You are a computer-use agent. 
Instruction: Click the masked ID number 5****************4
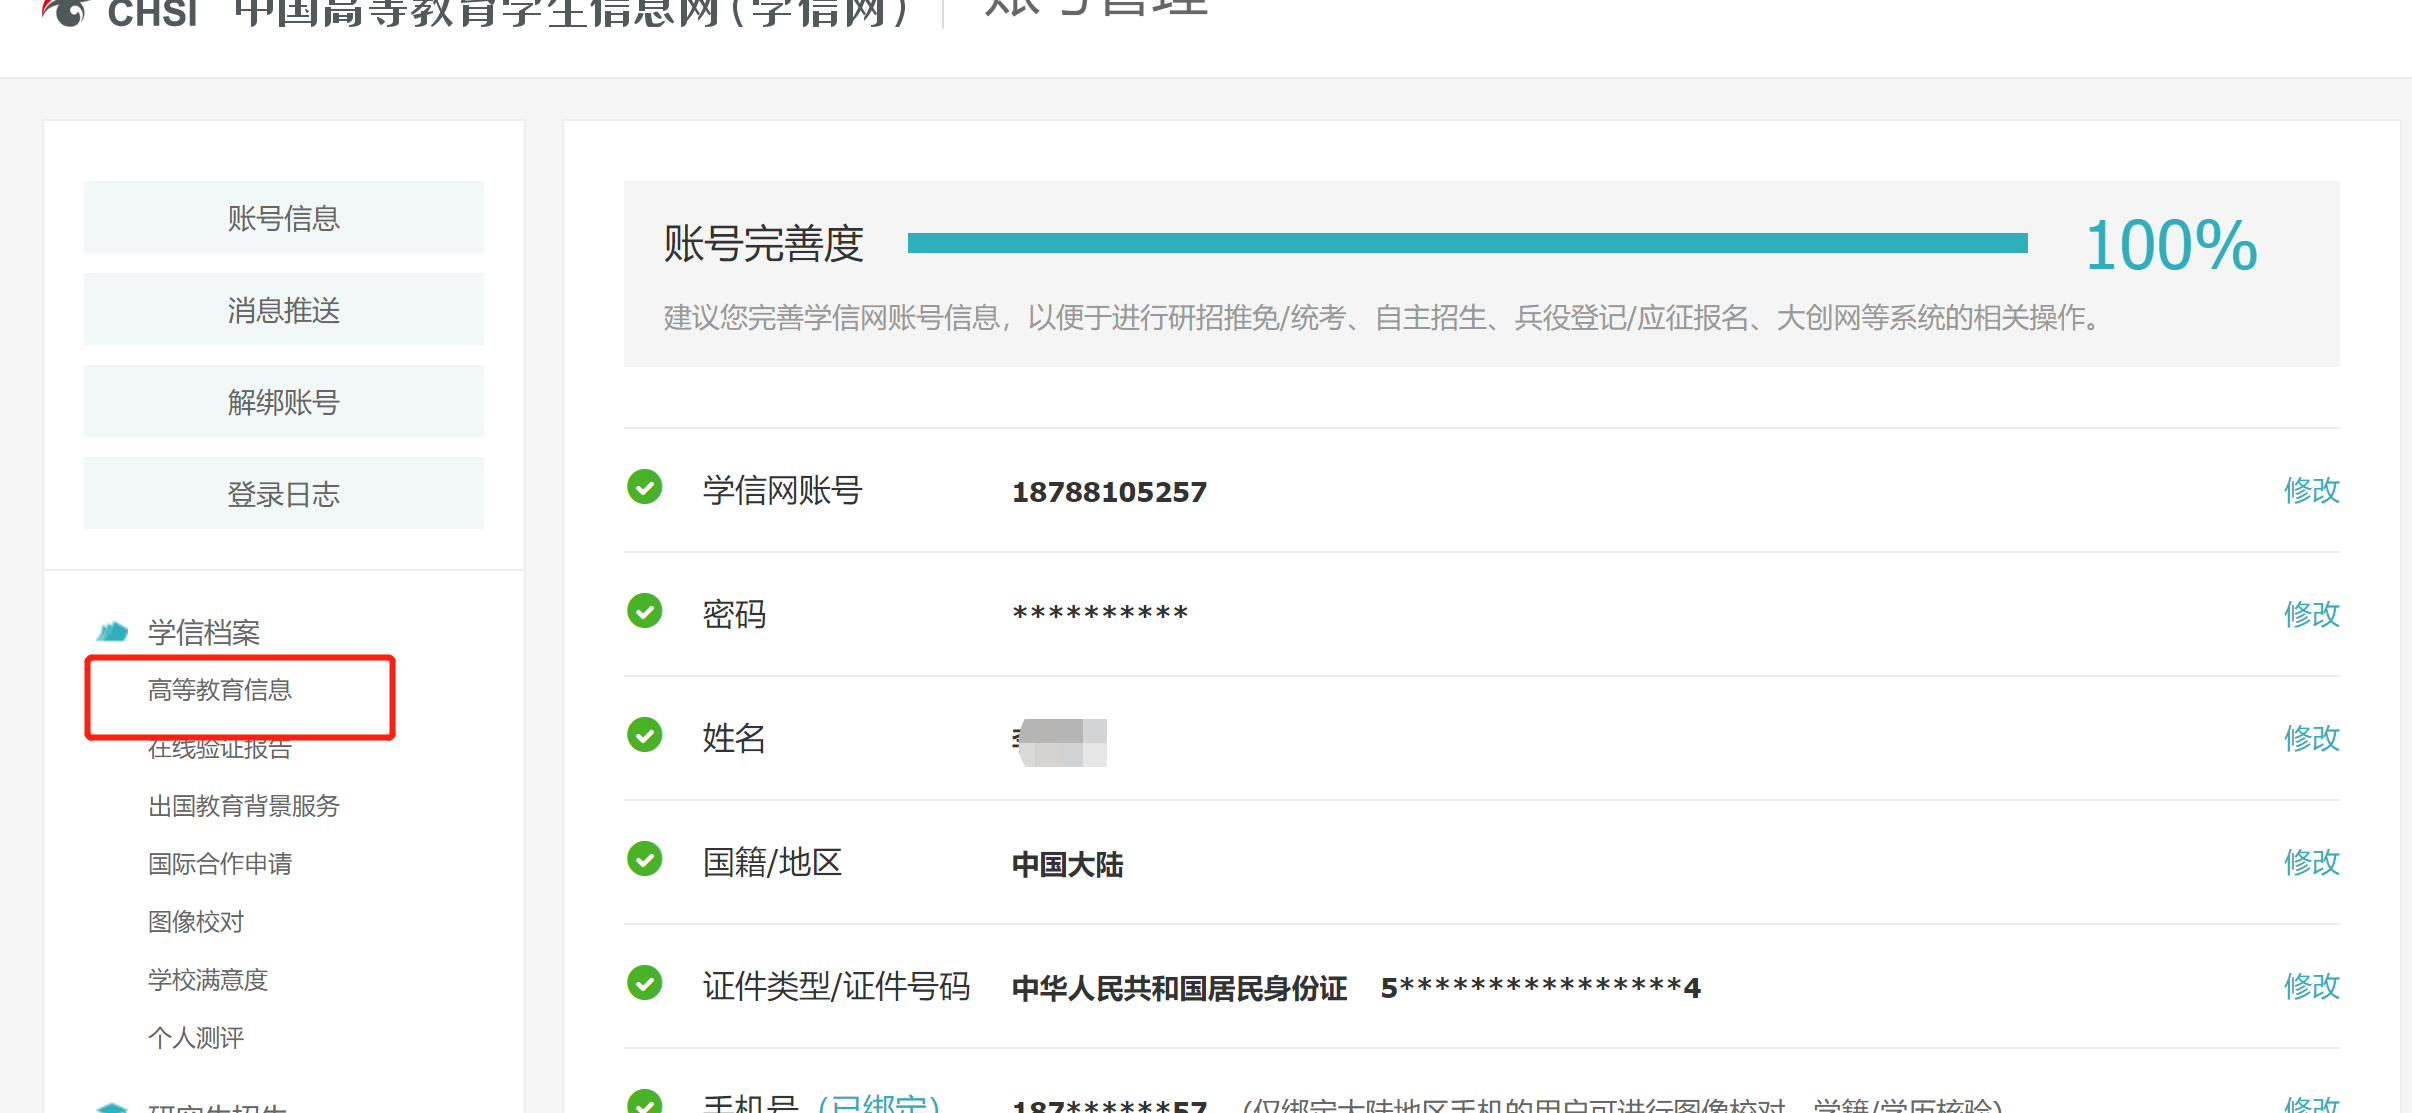(x=1540, y=988)
